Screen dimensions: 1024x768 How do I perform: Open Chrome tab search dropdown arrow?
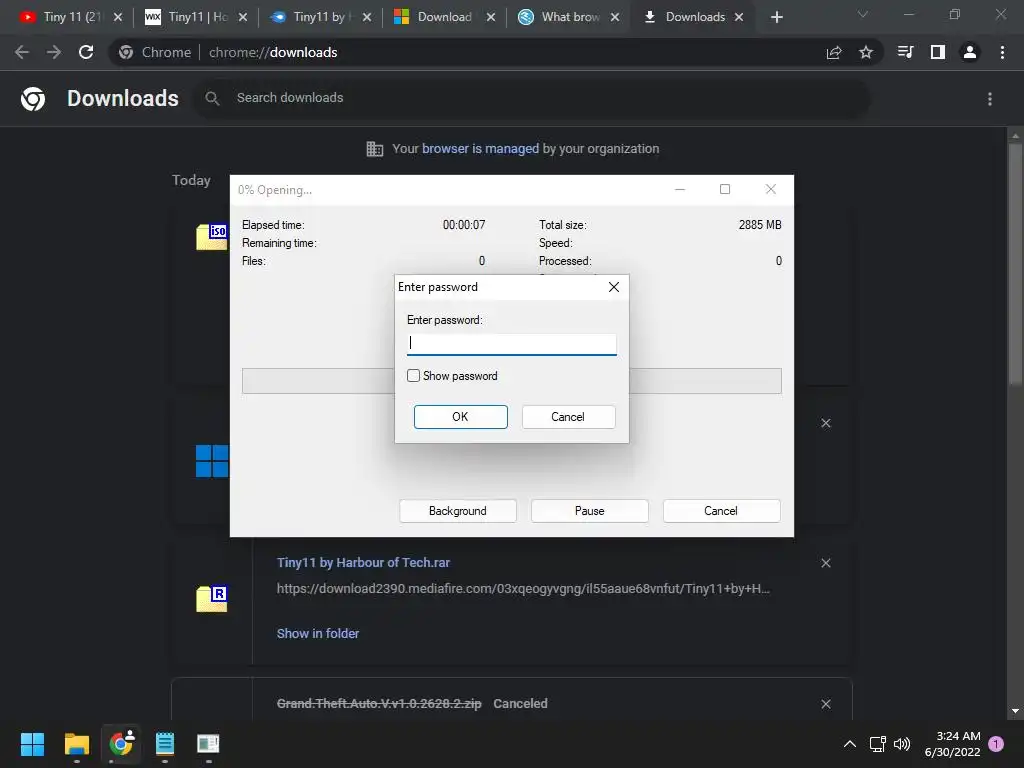click(x=863, y=14)
